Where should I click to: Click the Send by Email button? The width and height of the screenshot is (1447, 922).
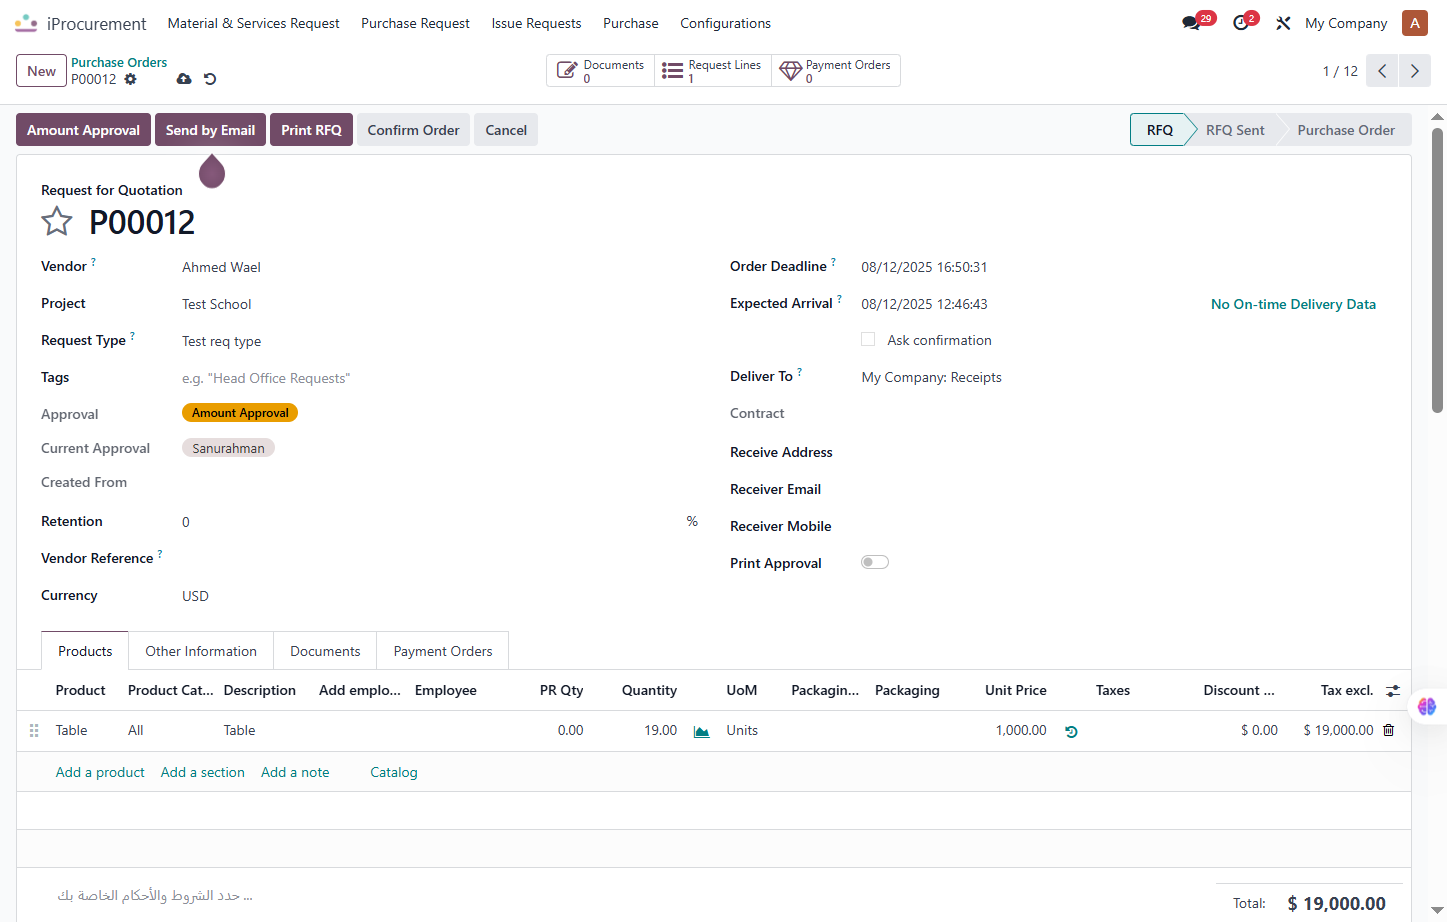[210, 130]
